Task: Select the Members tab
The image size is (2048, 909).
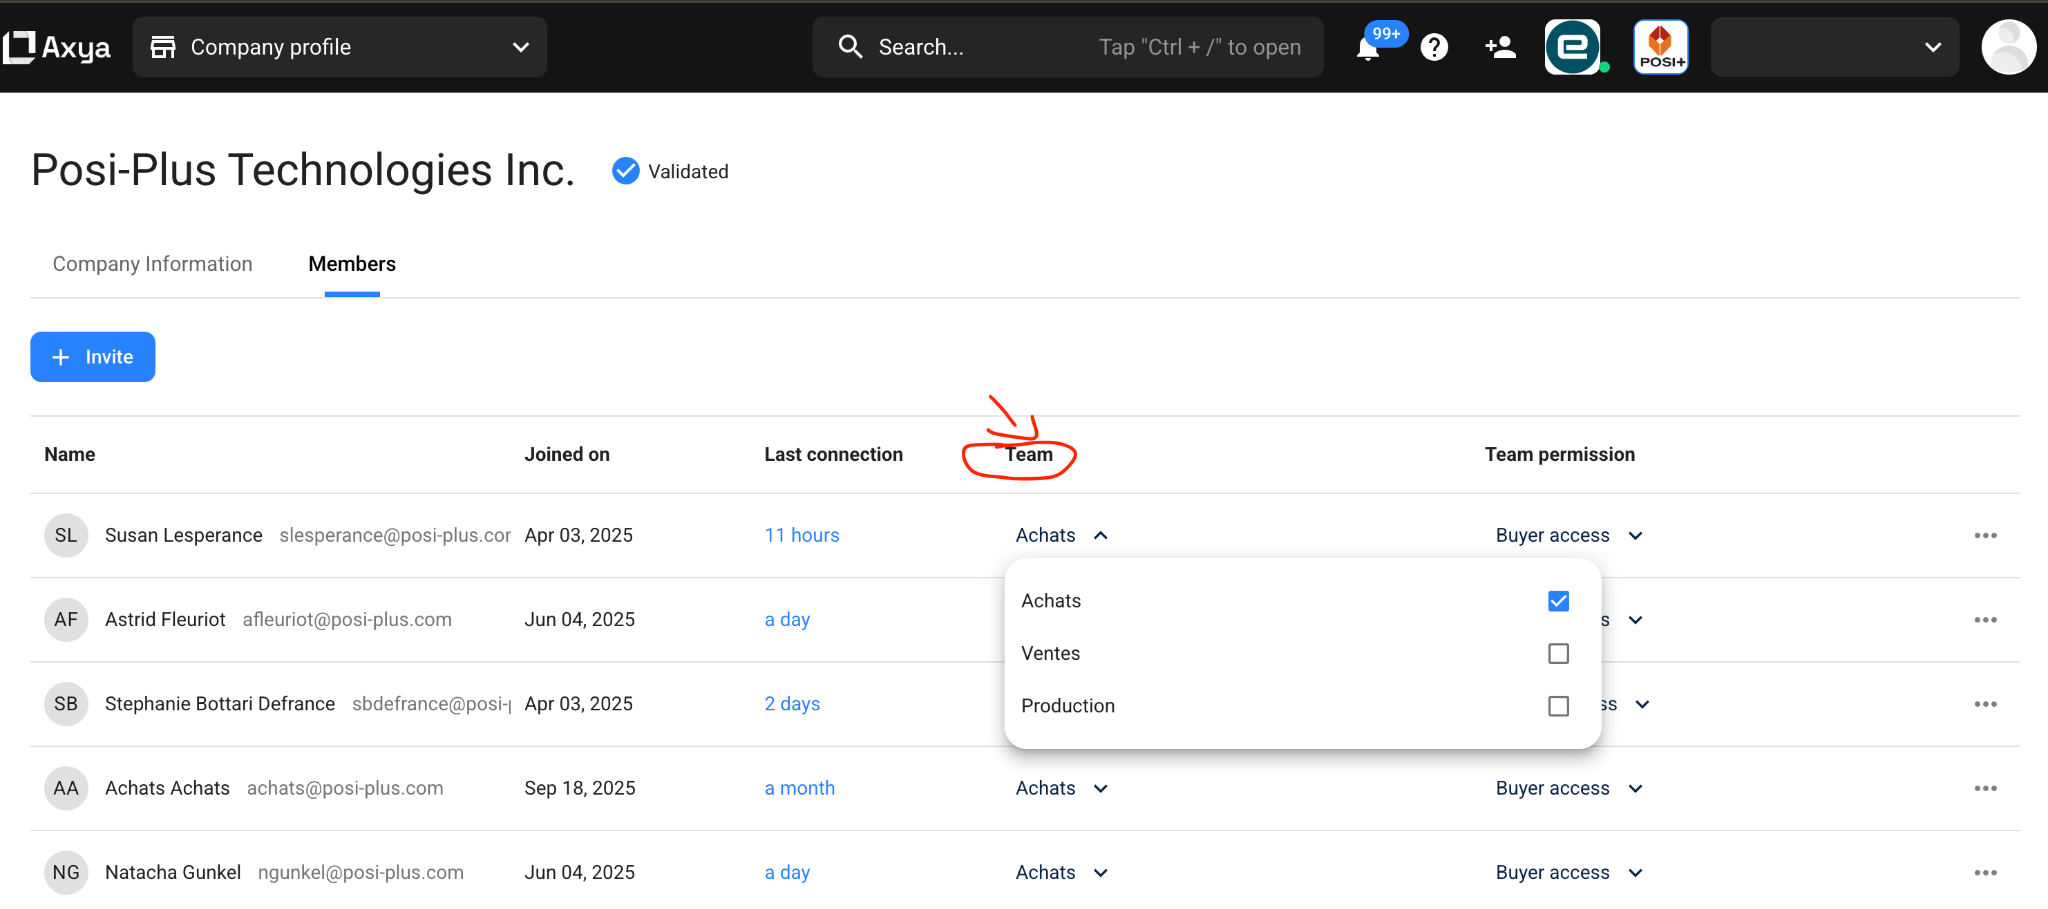Action: click(x=352, y=264)
